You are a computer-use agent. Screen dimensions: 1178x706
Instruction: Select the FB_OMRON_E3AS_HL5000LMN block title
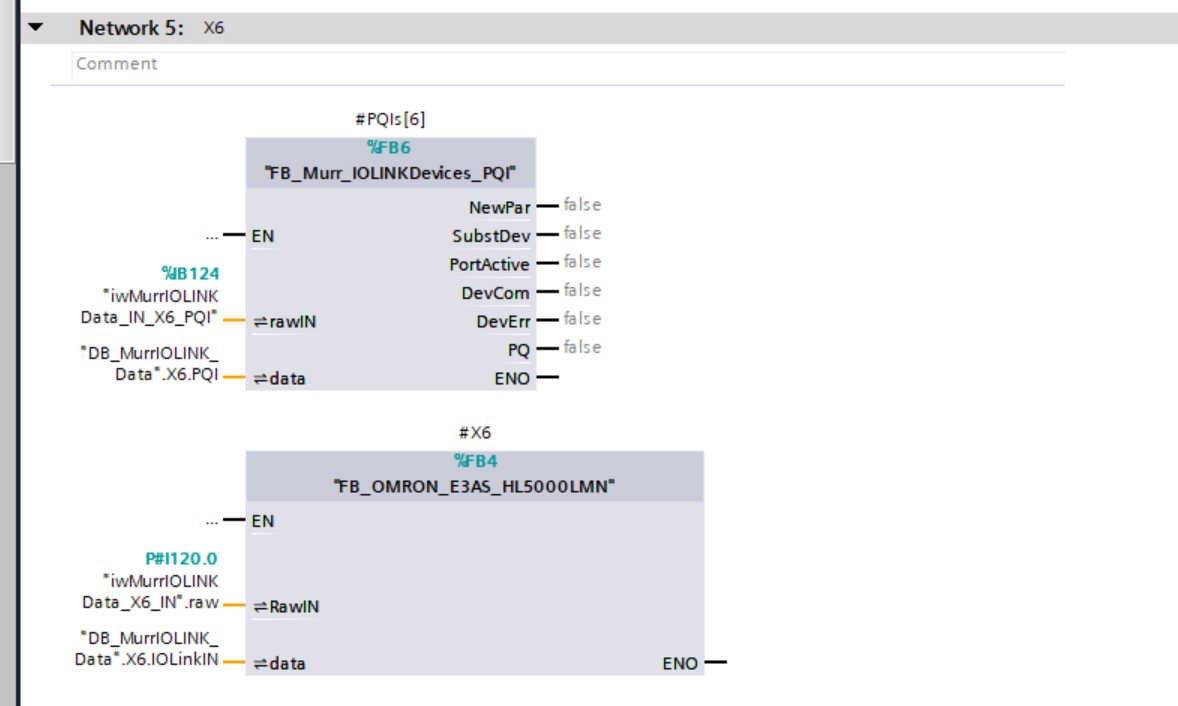click(474, 487)
